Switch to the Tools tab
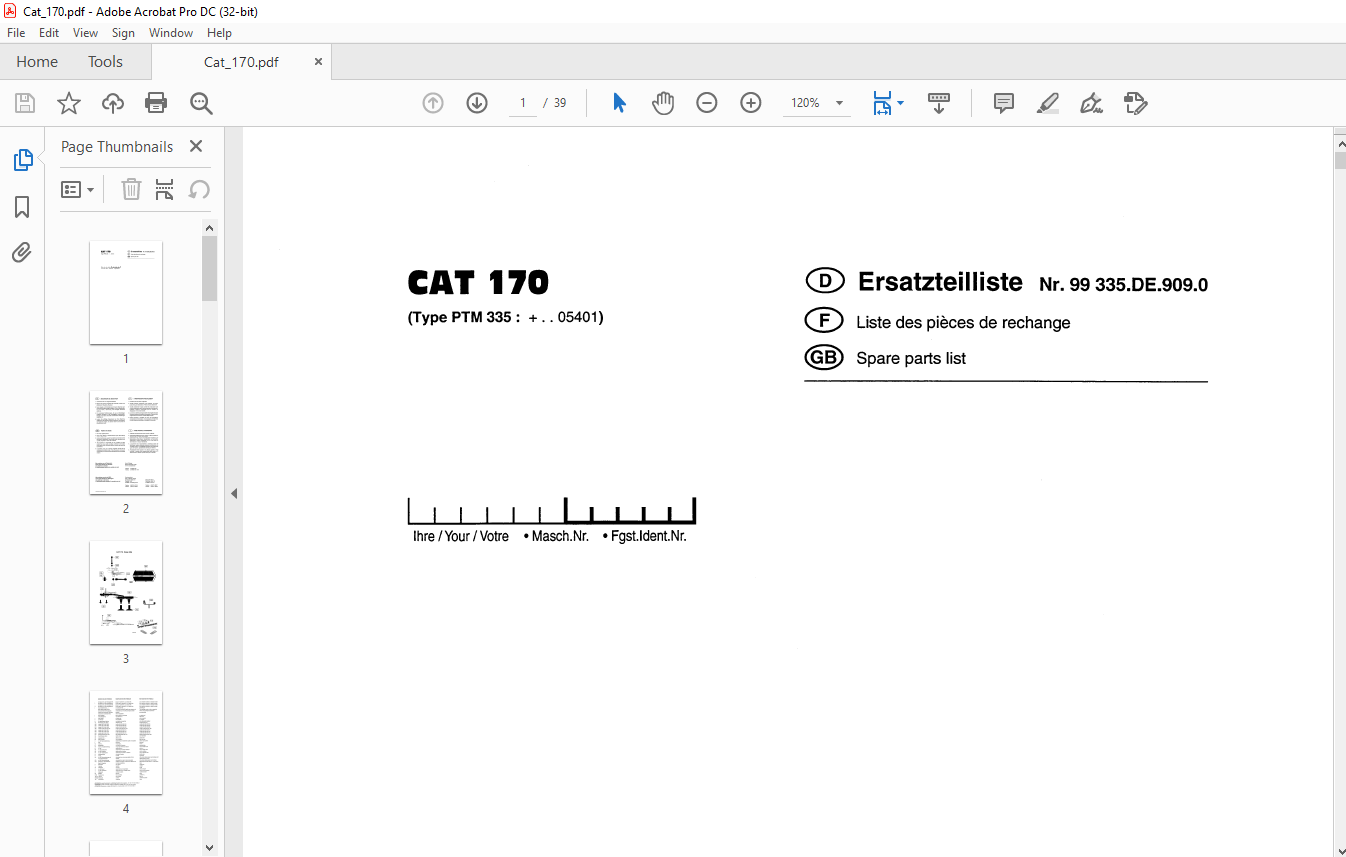The width and height of the screenshot is (1346, 857). 105,61
